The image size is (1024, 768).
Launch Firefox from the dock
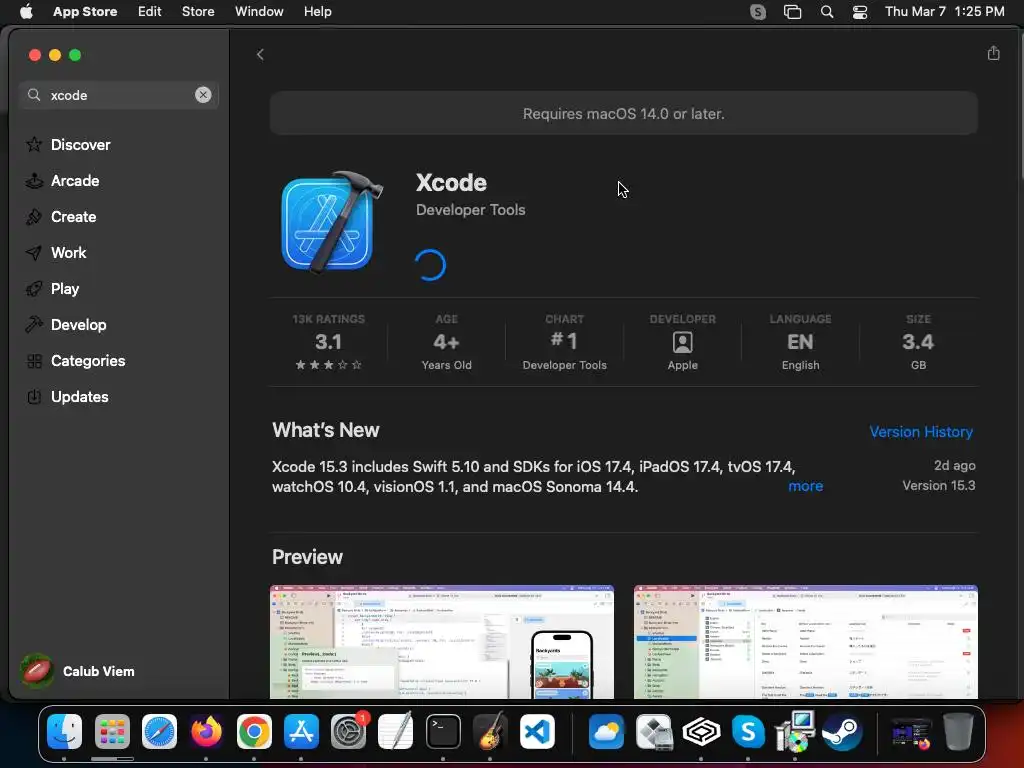206,731
